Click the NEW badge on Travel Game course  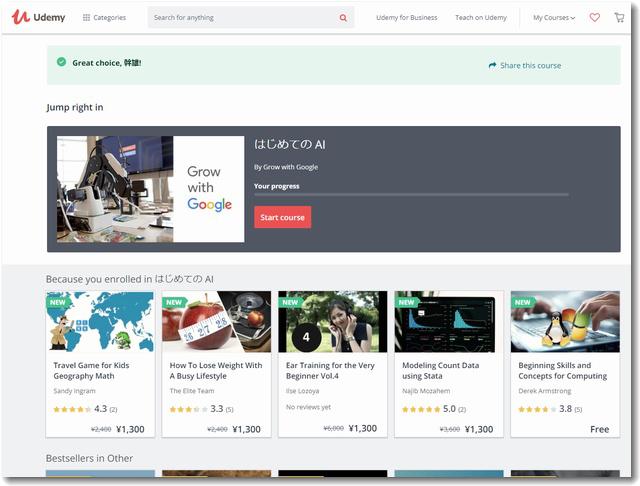[x=58, y=302]
